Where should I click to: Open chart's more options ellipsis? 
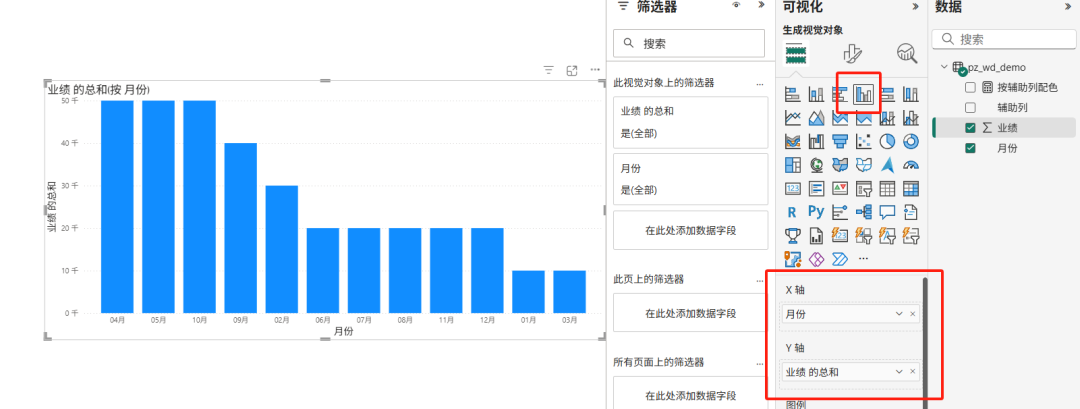coord(595,70)
